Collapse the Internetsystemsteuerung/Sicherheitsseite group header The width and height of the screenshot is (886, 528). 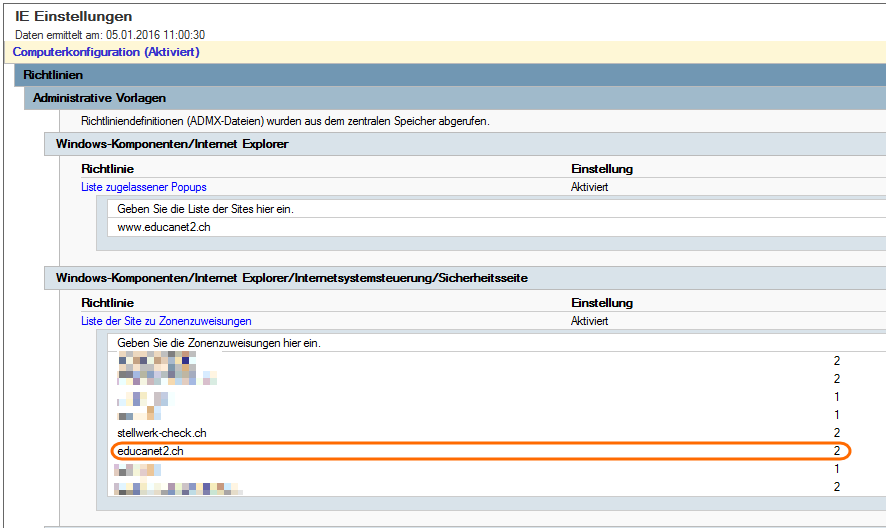[x=291, y=277]
